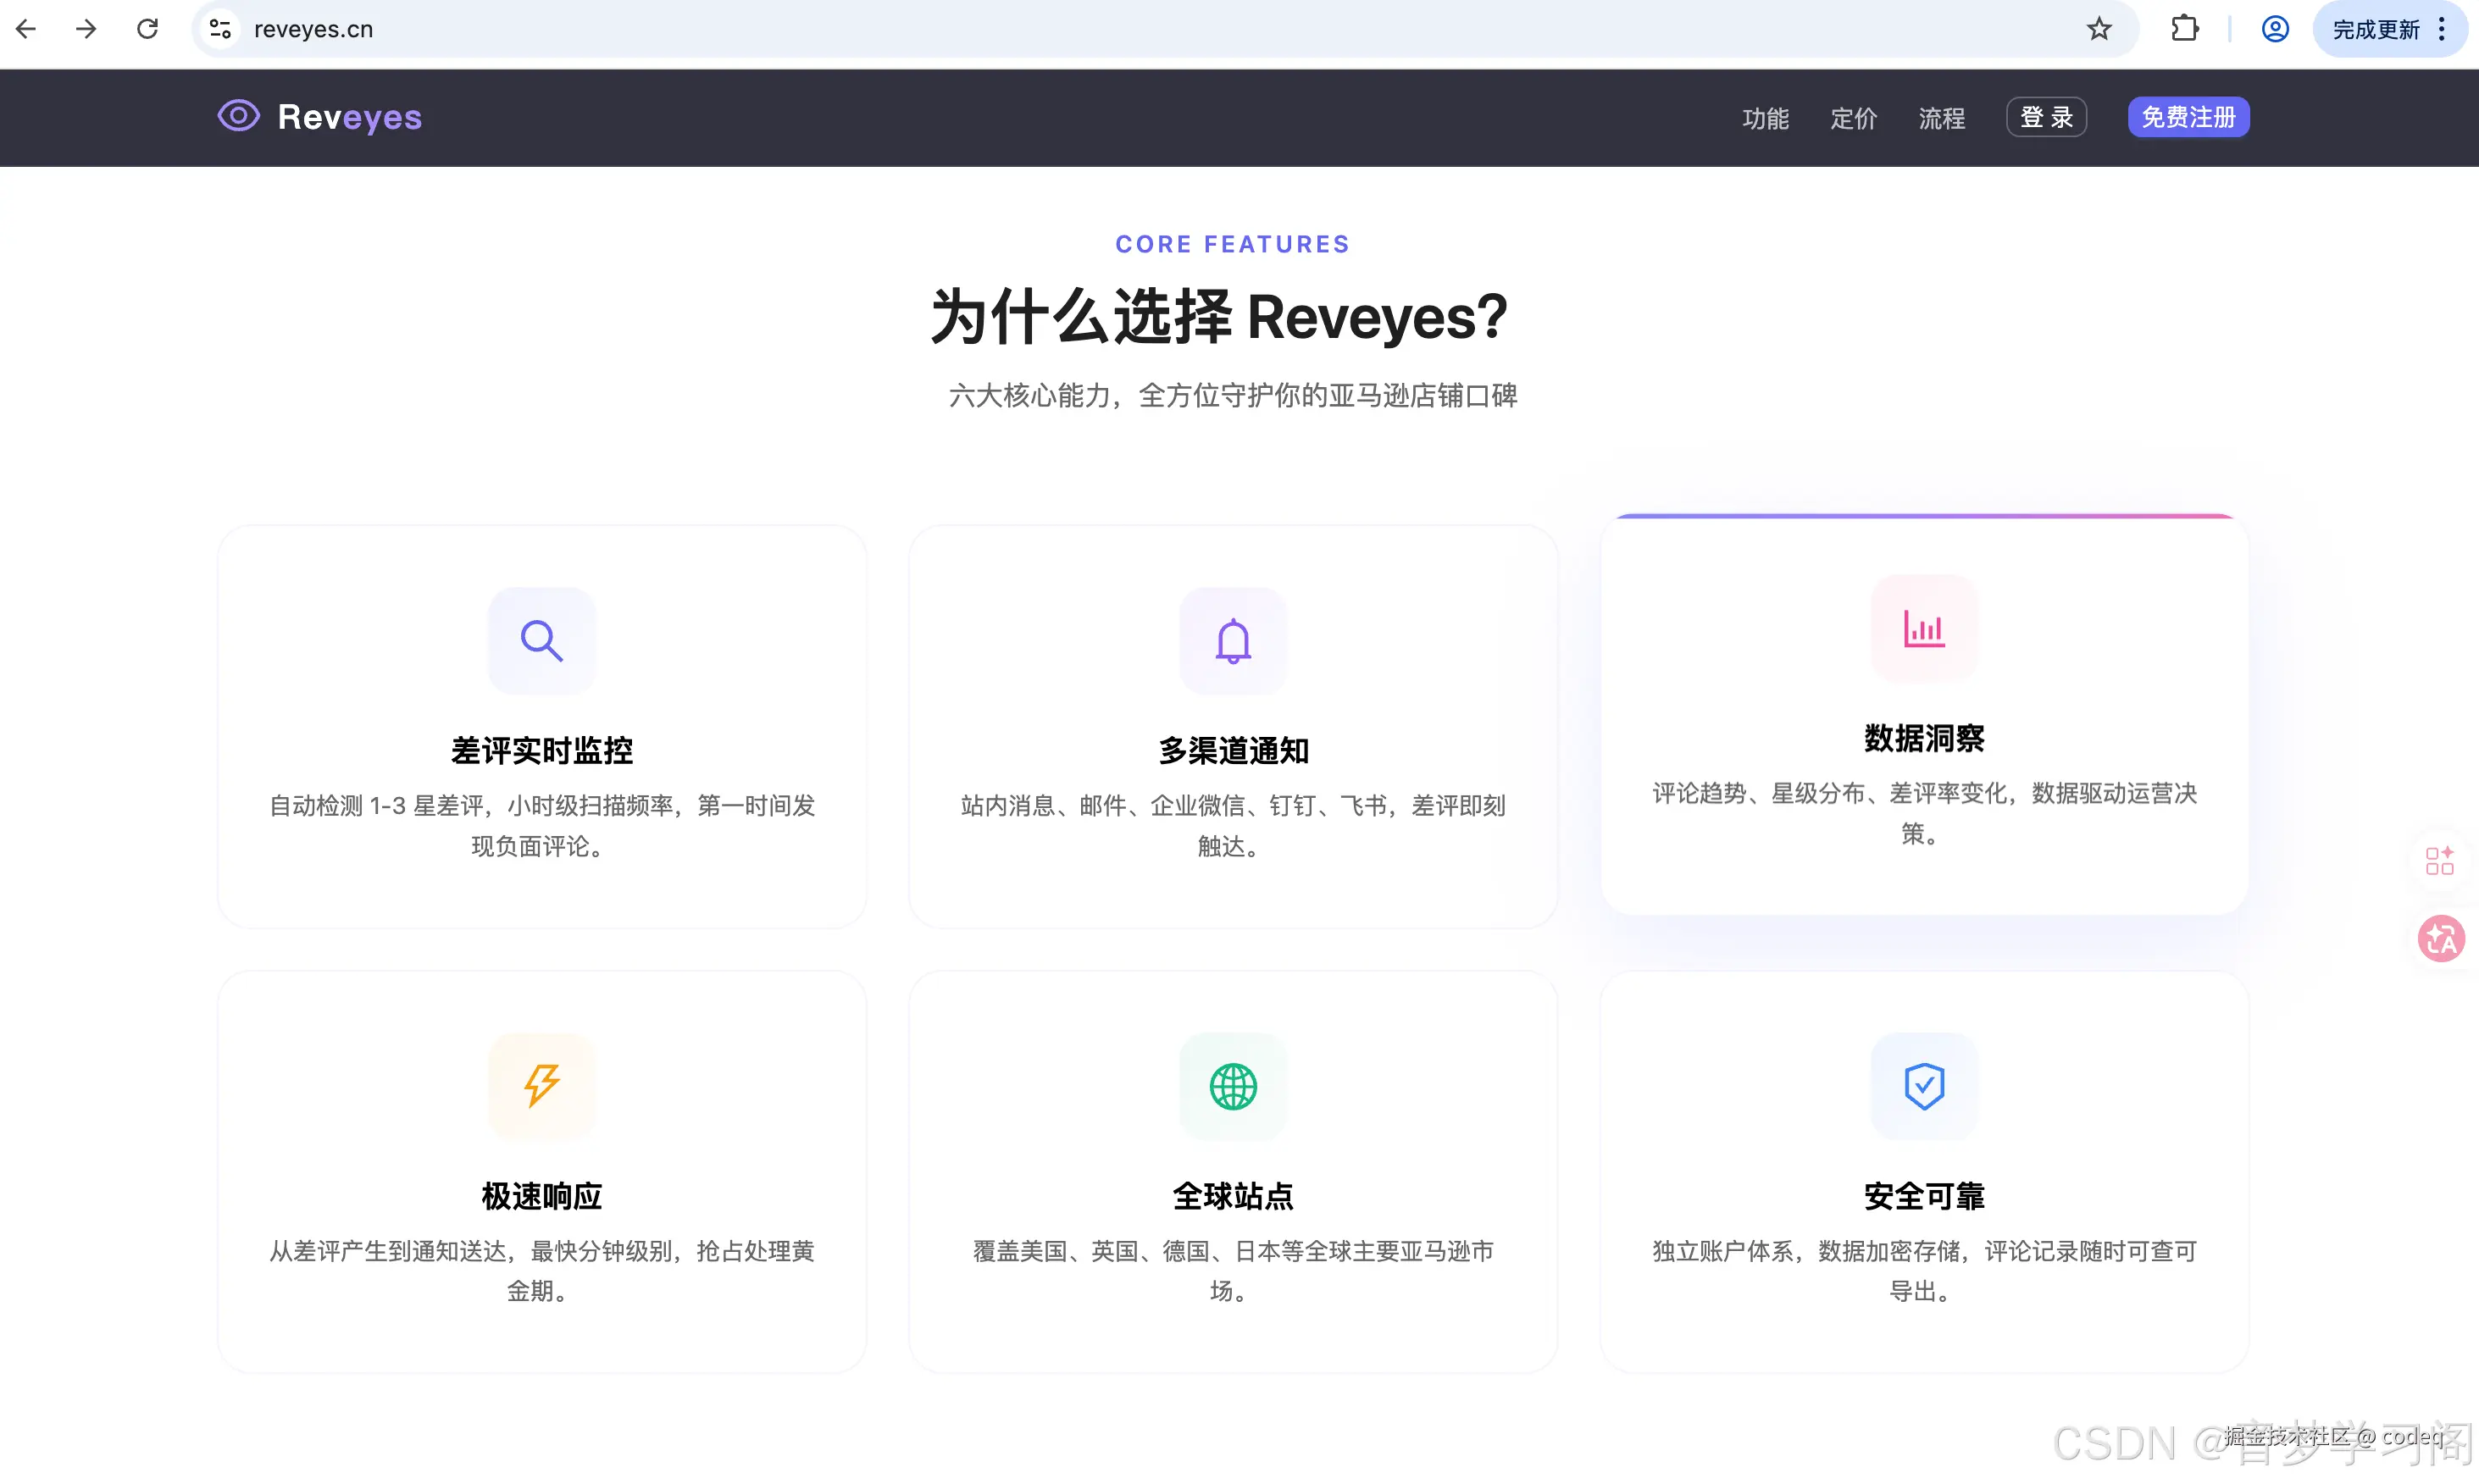
Task: Click the 登录 button
Action: click(2046, 116)
